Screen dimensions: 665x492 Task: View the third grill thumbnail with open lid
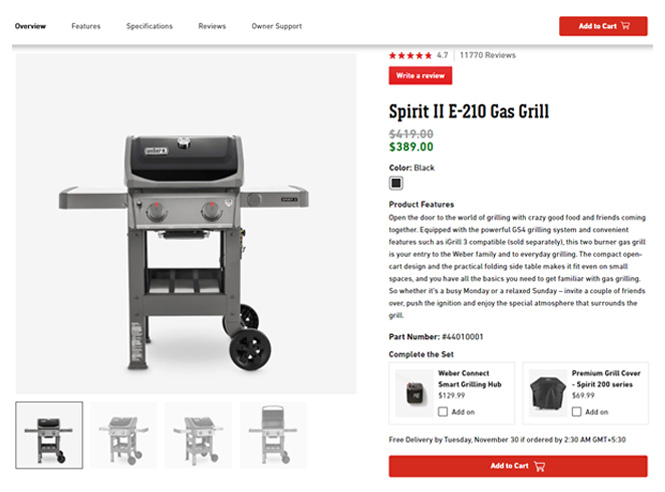tap(198, 435)
